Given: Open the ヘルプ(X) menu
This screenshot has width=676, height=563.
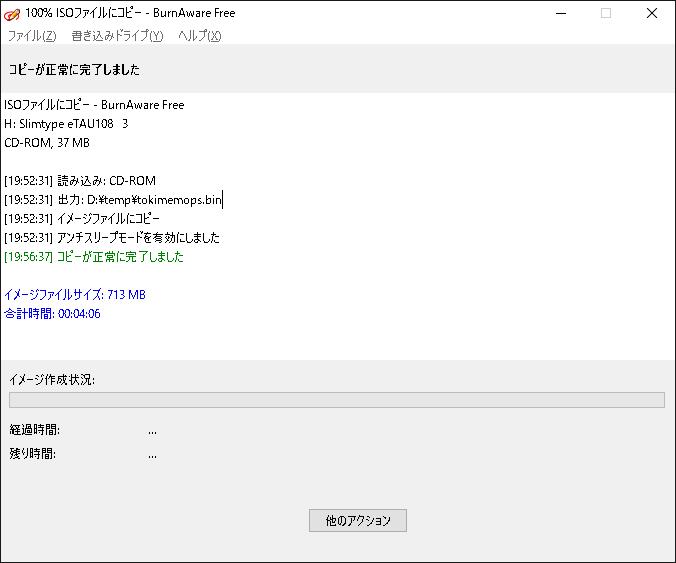Looking at the screenshot, I should pyautogui.click(x=200, y=36).
